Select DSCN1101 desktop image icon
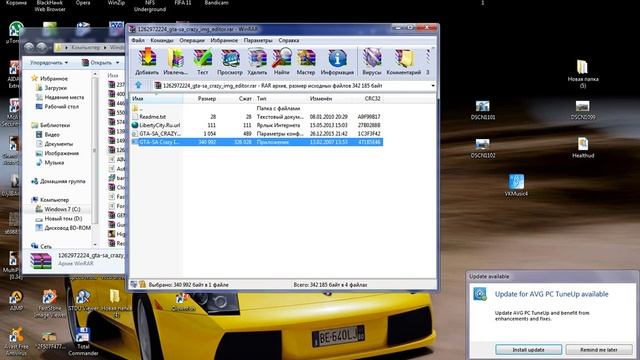Image resolution: width=640 pixels, height=360 pixels. click(483, 110)
